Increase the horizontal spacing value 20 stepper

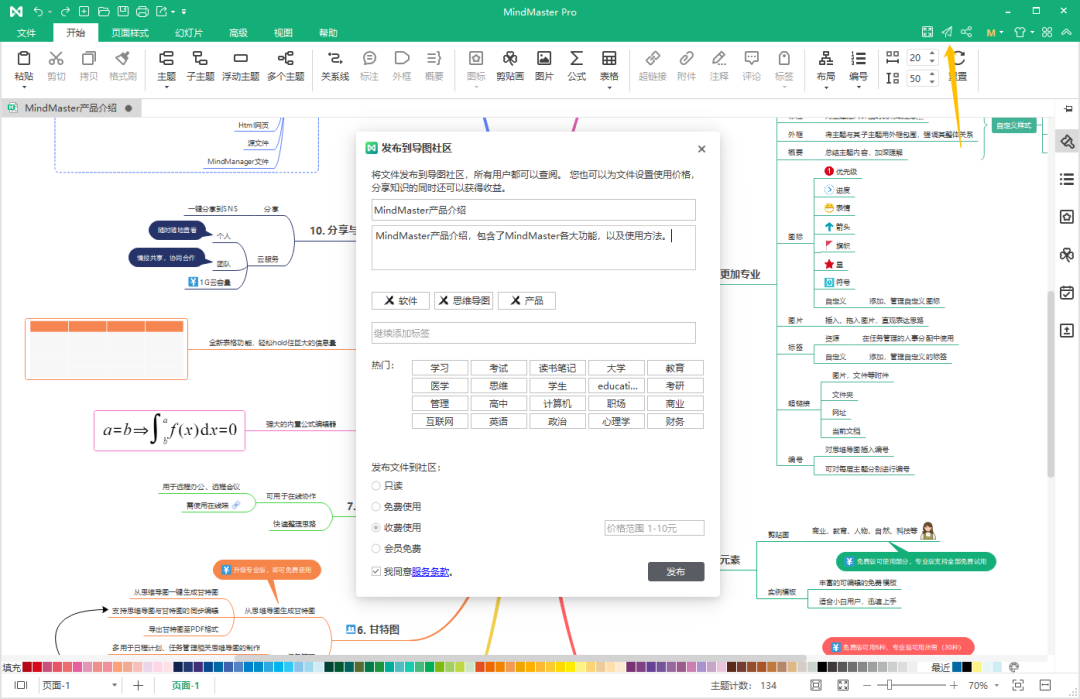pyautogui.click(x=932, y=54)
